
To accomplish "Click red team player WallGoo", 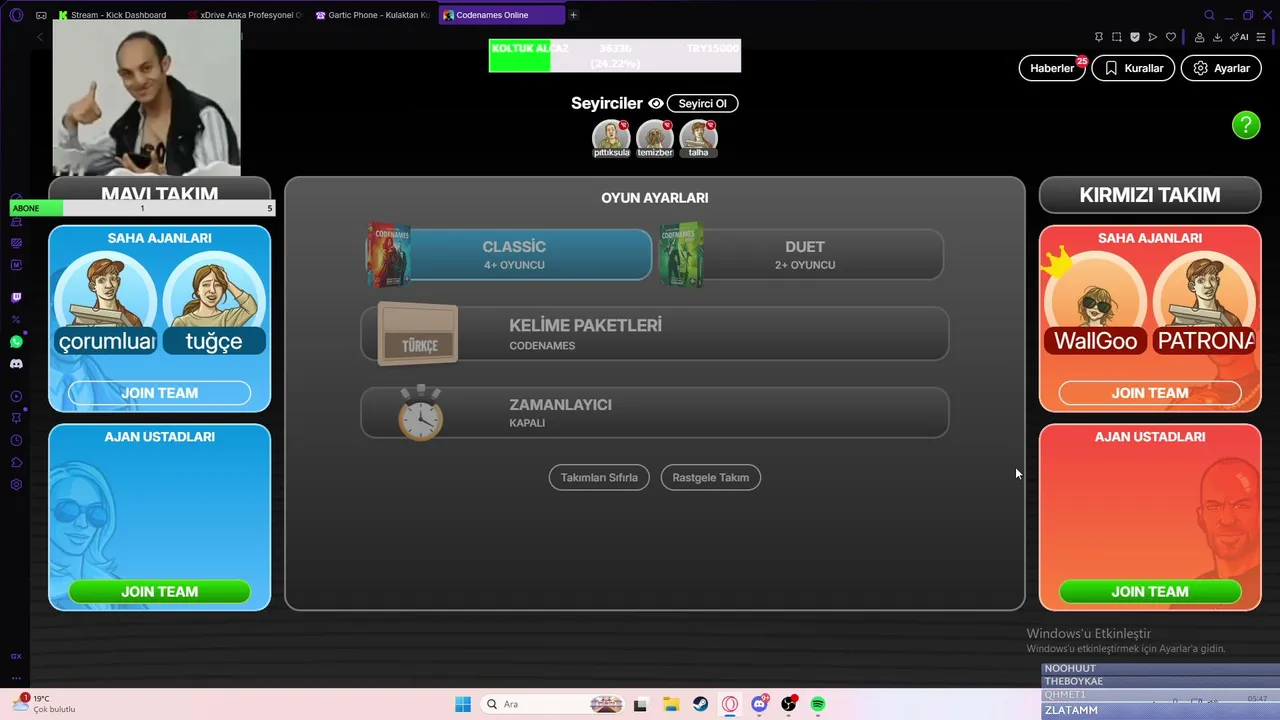I will click(x=1095, y=305).
